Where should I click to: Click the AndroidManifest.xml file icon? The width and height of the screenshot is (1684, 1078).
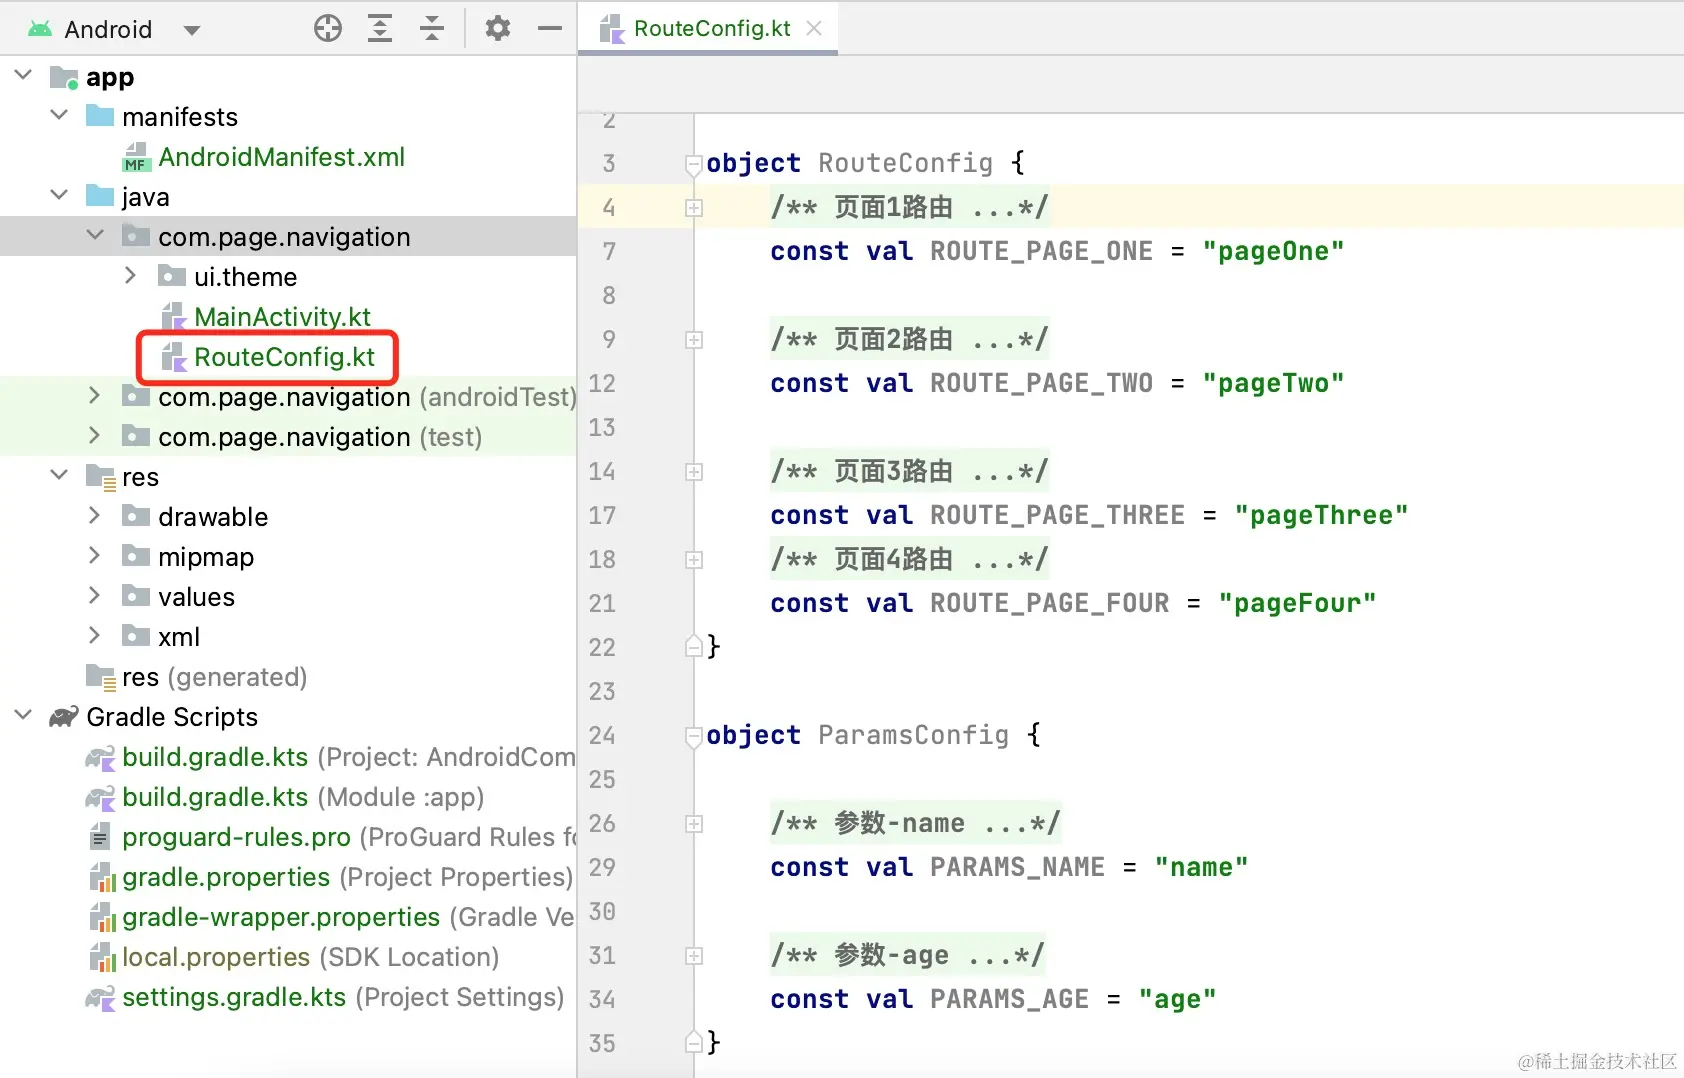tap(136, 158)
